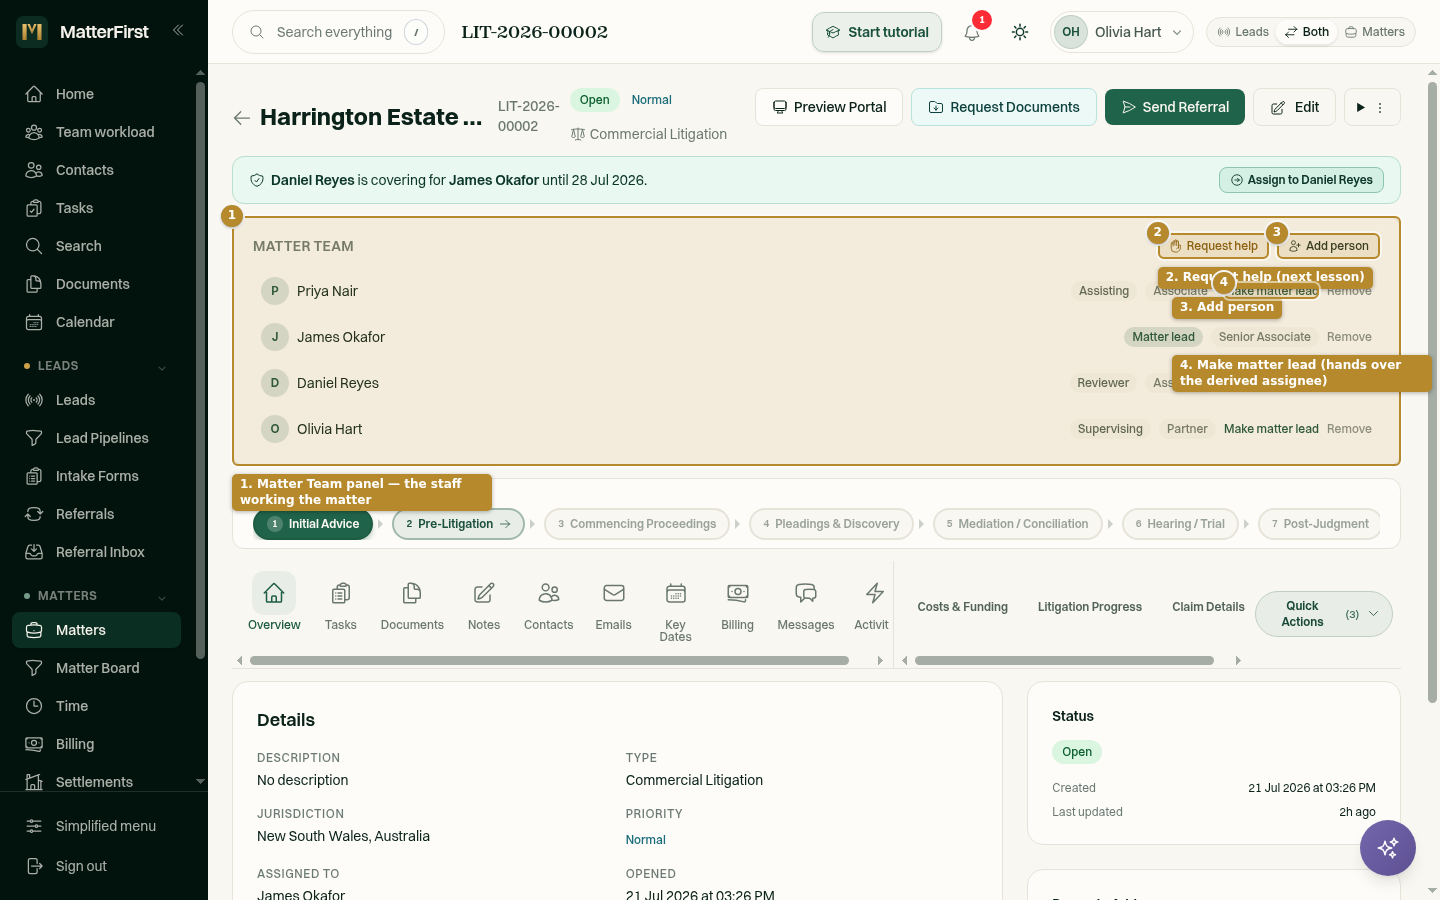Open the Overview tab
The width and height of the screenshot is (1440, 900).
[x=274, y=602]
